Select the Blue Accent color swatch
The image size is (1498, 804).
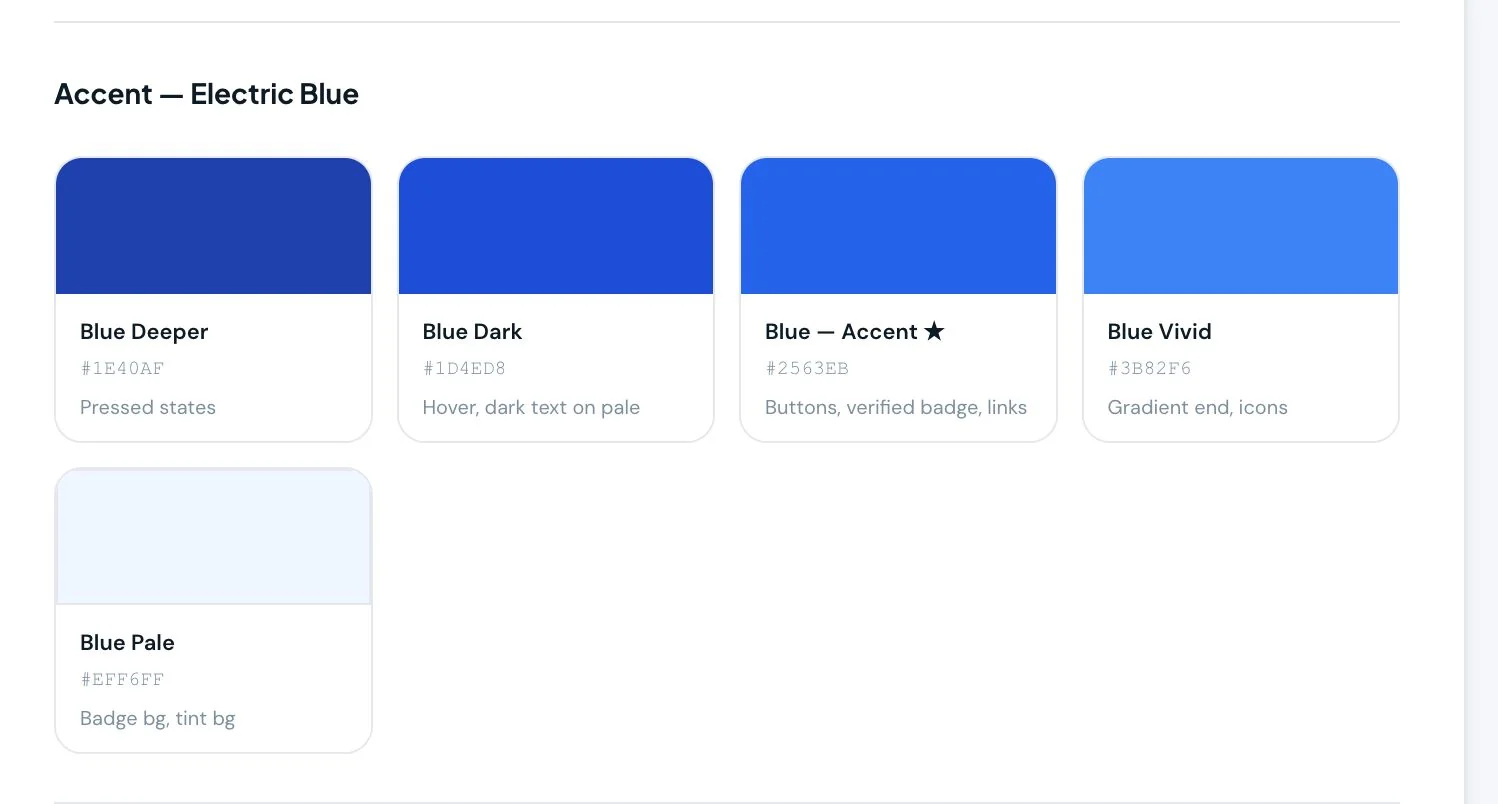click(898, 226)
